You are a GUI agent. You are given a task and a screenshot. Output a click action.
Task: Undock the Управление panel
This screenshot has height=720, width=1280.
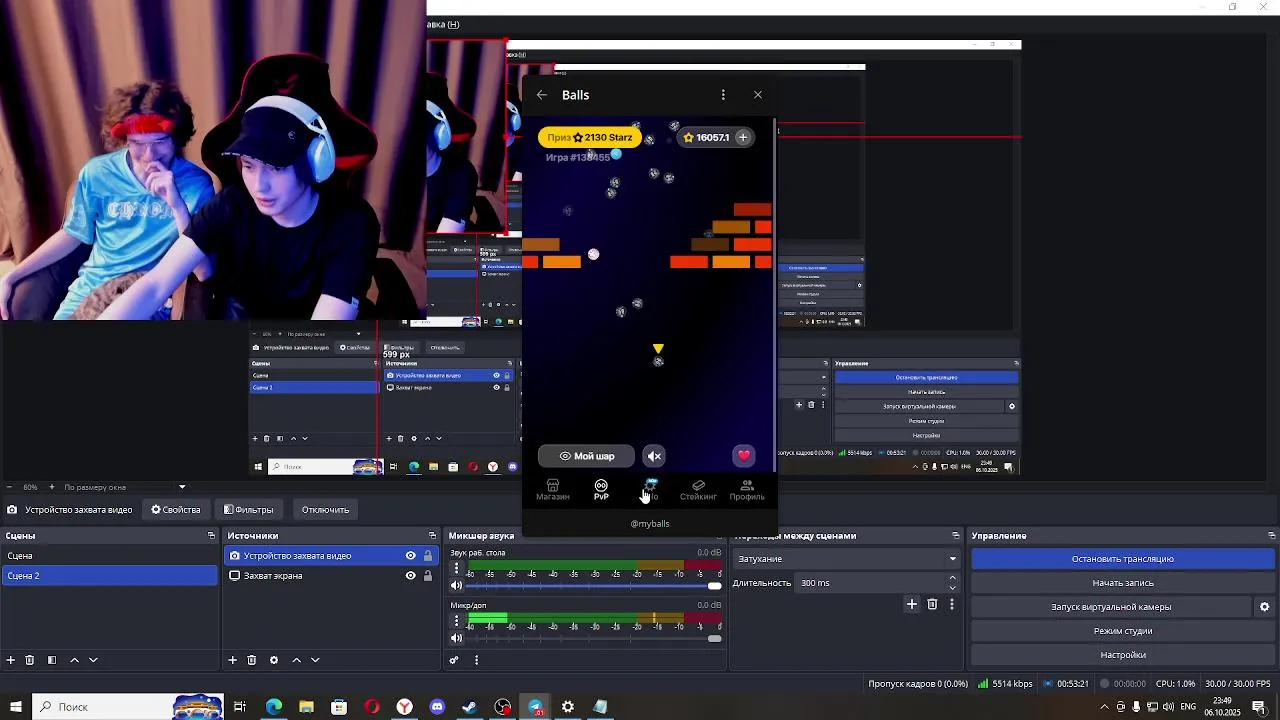coord(1271,536)
